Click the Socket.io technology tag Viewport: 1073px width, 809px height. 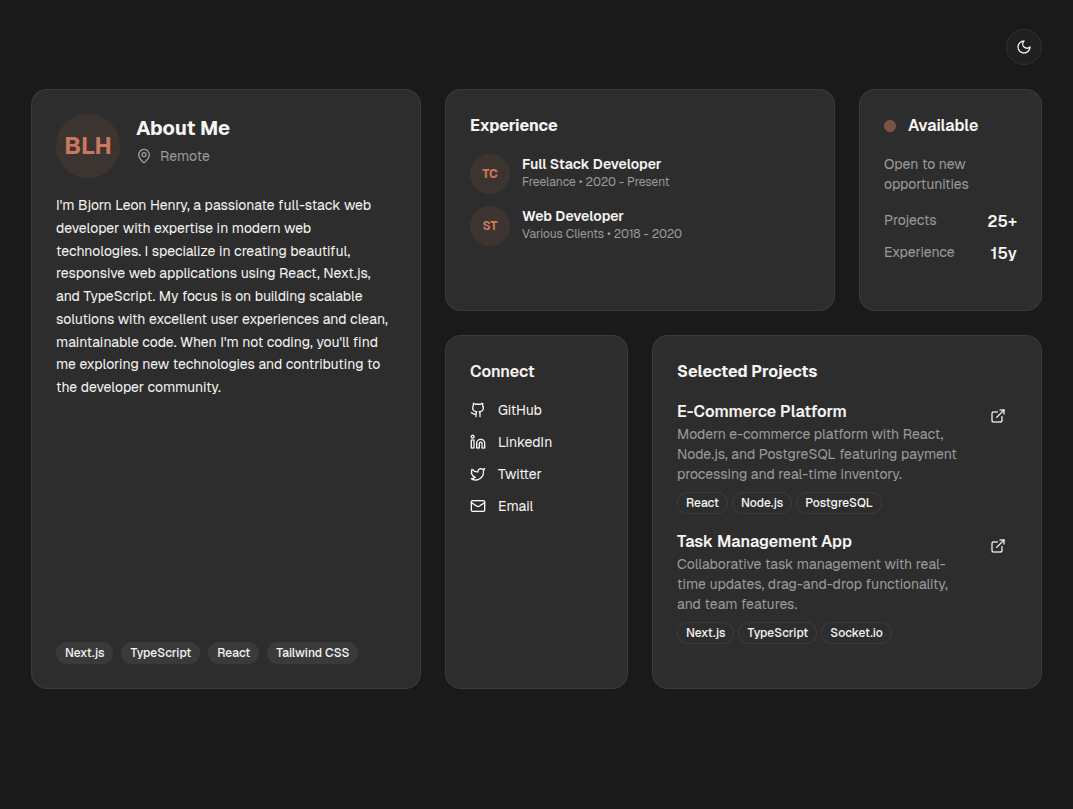(856, 633)
